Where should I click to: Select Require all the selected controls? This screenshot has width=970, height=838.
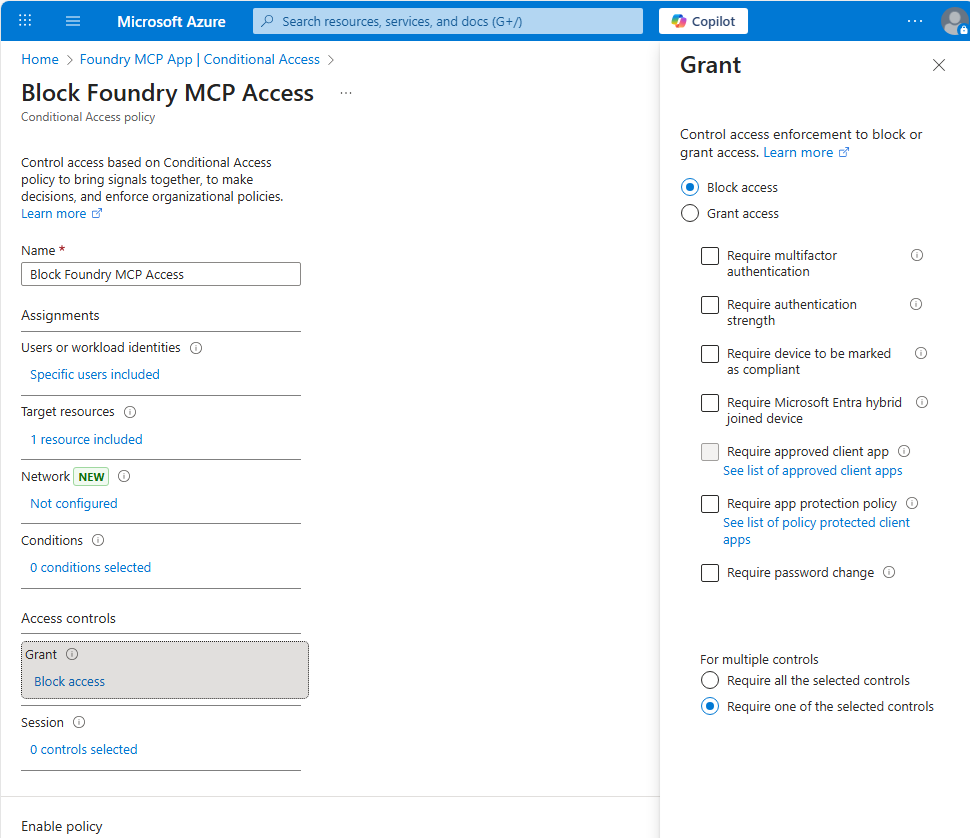coord(709,680)
